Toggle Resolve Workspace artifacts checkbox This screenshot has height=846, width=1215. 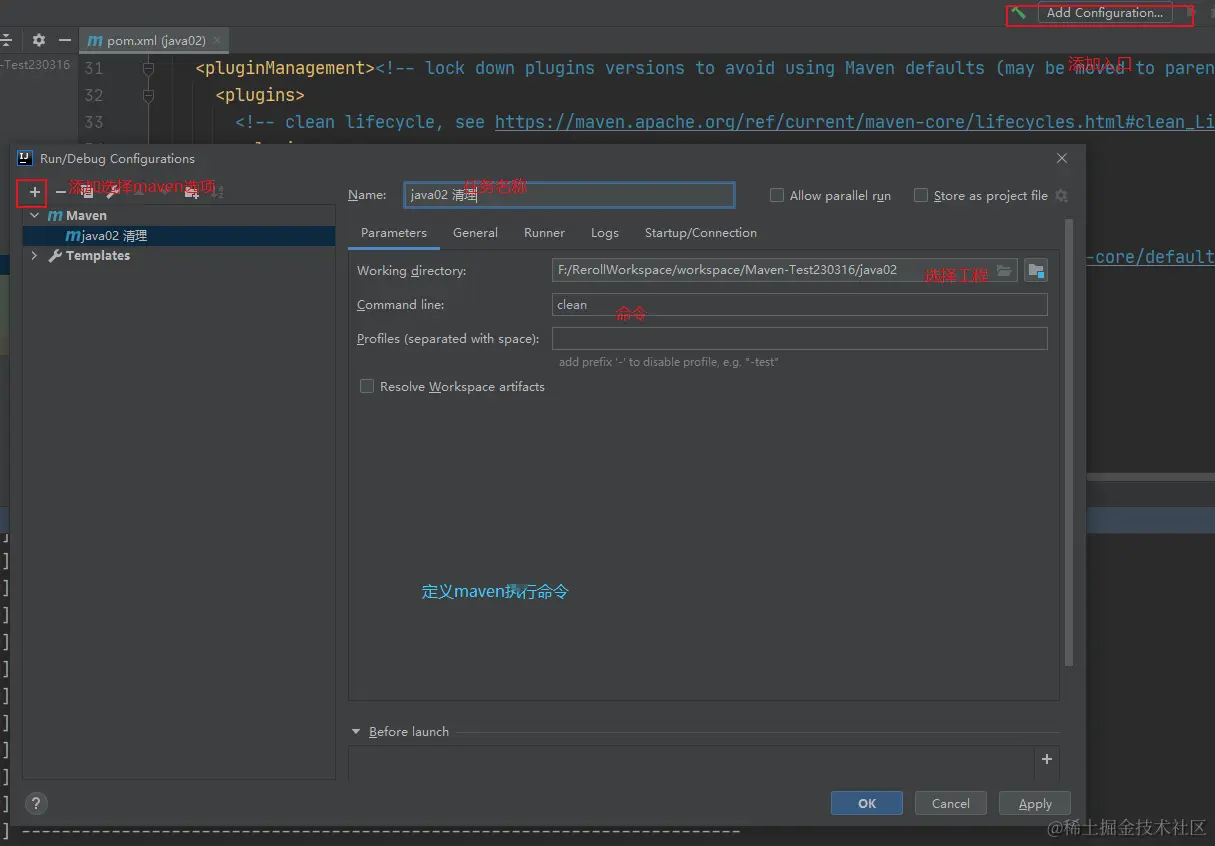[367, 386]
